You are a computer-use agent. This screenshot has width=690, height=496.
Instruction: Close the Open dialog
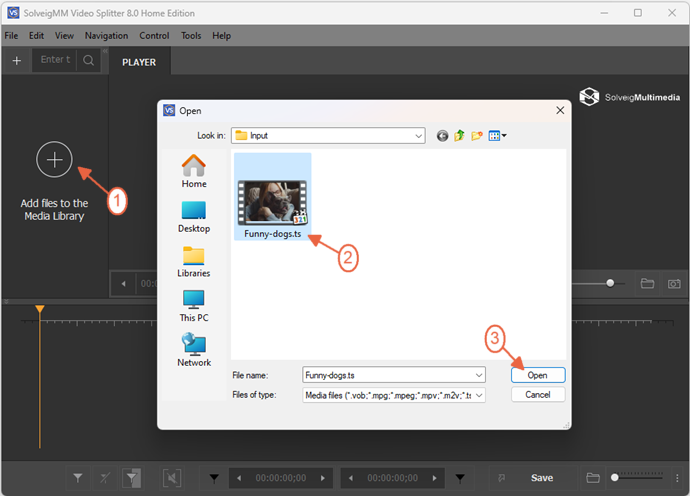tap(560, 110)
